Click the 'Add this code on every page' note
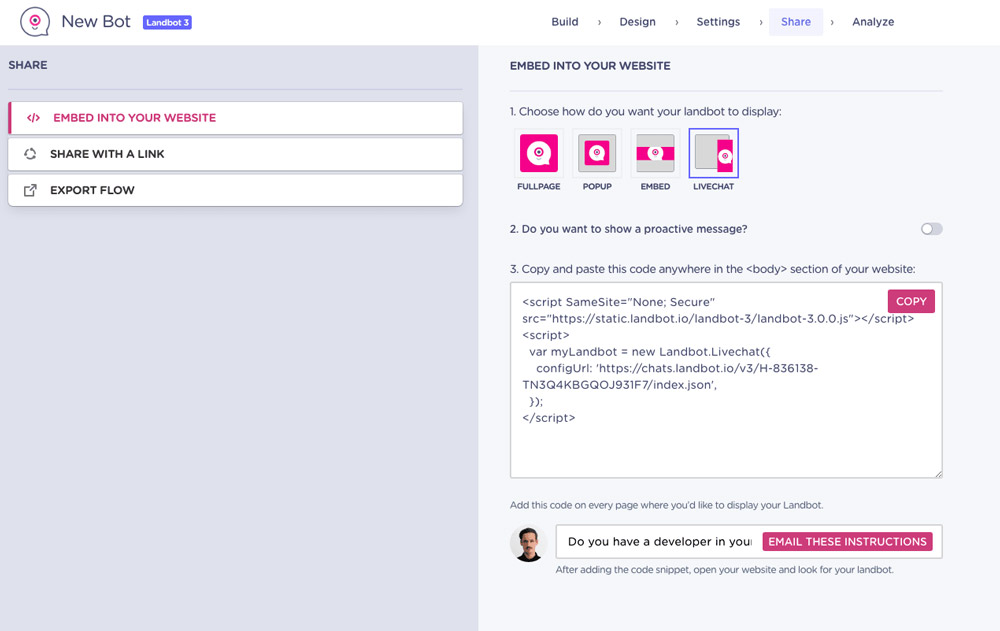1000x631 pixels. point(666,505)
